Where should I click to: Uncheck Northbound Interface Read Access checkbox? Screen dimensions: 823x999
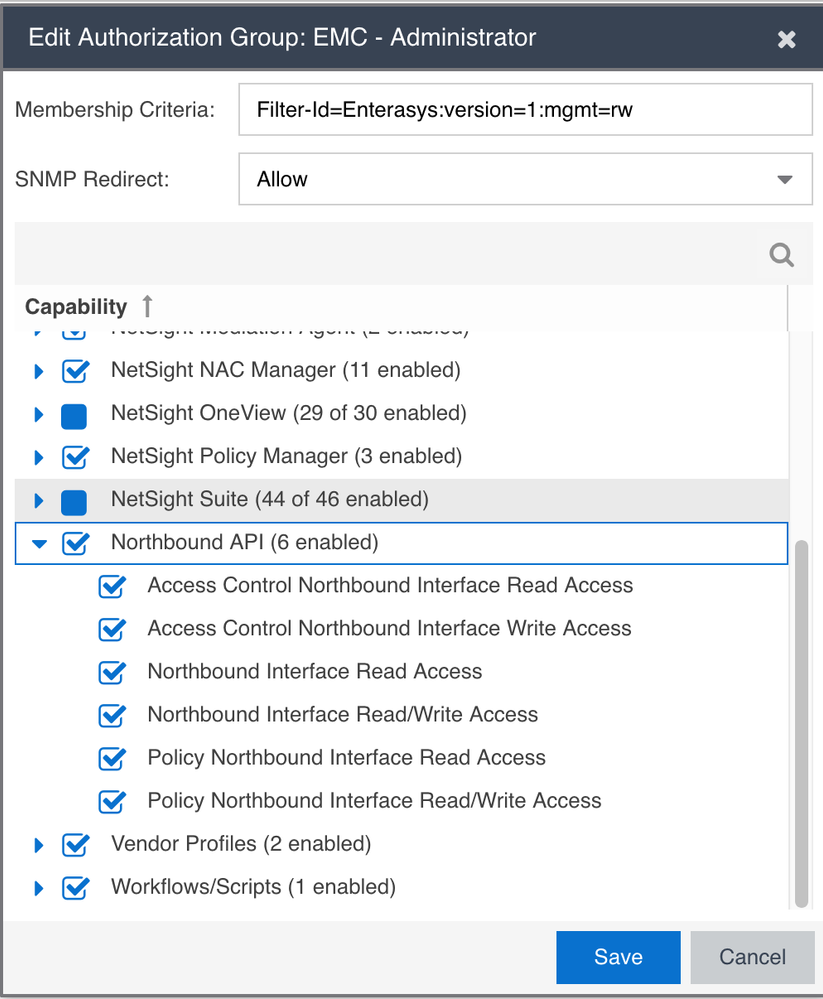(x=112, y=672)
